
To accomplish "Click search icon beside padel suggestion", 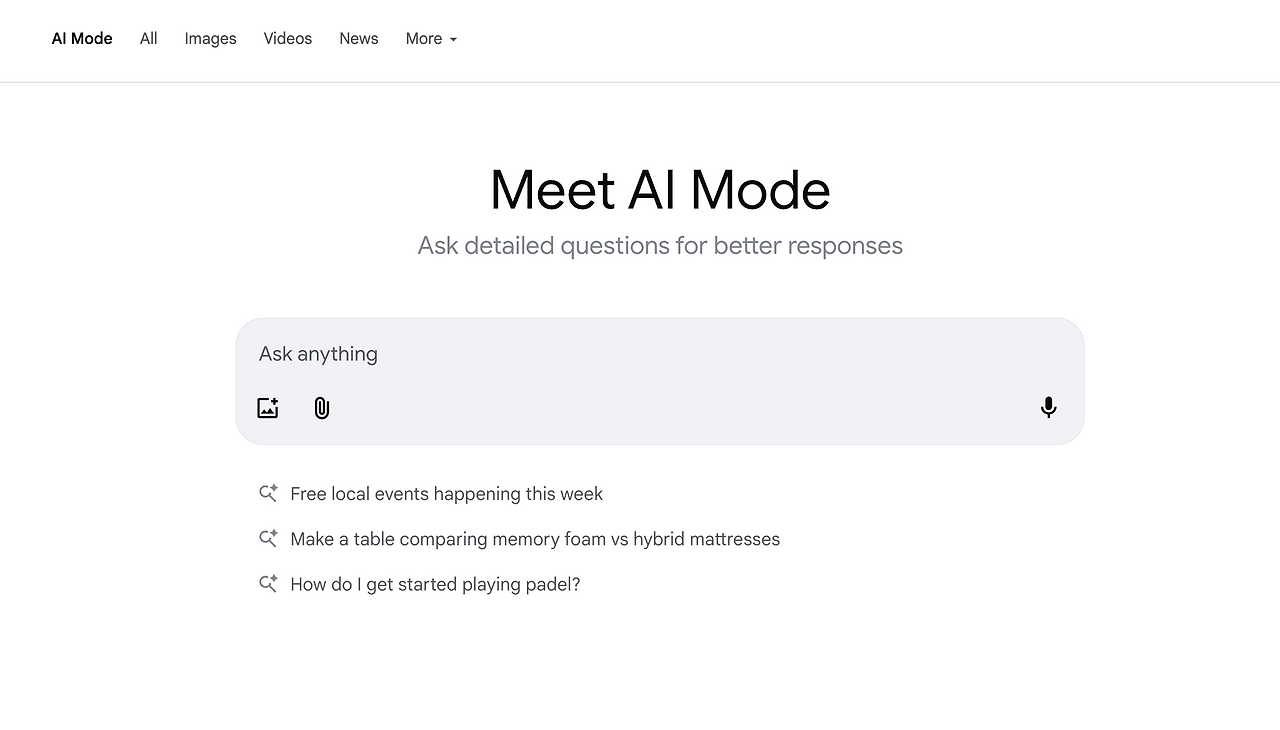I will click(268, 584).
